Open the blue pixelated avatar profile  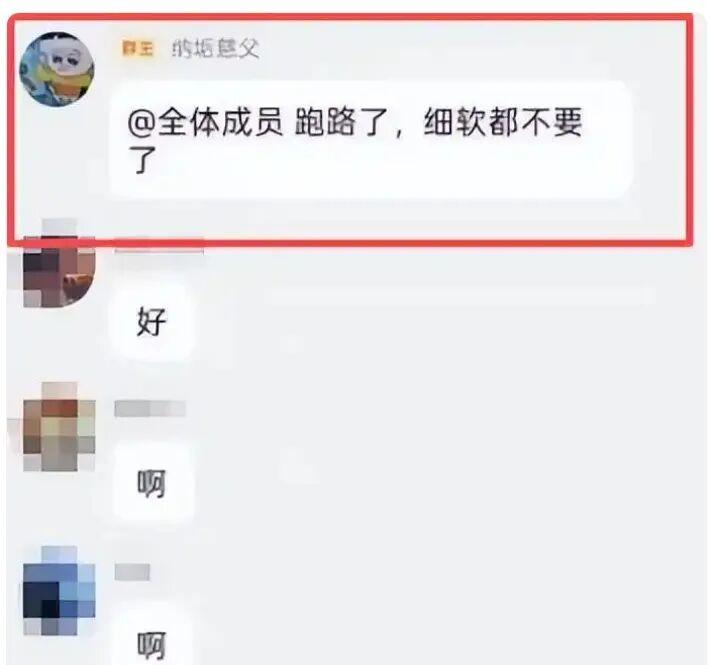(x=59, y=590)
